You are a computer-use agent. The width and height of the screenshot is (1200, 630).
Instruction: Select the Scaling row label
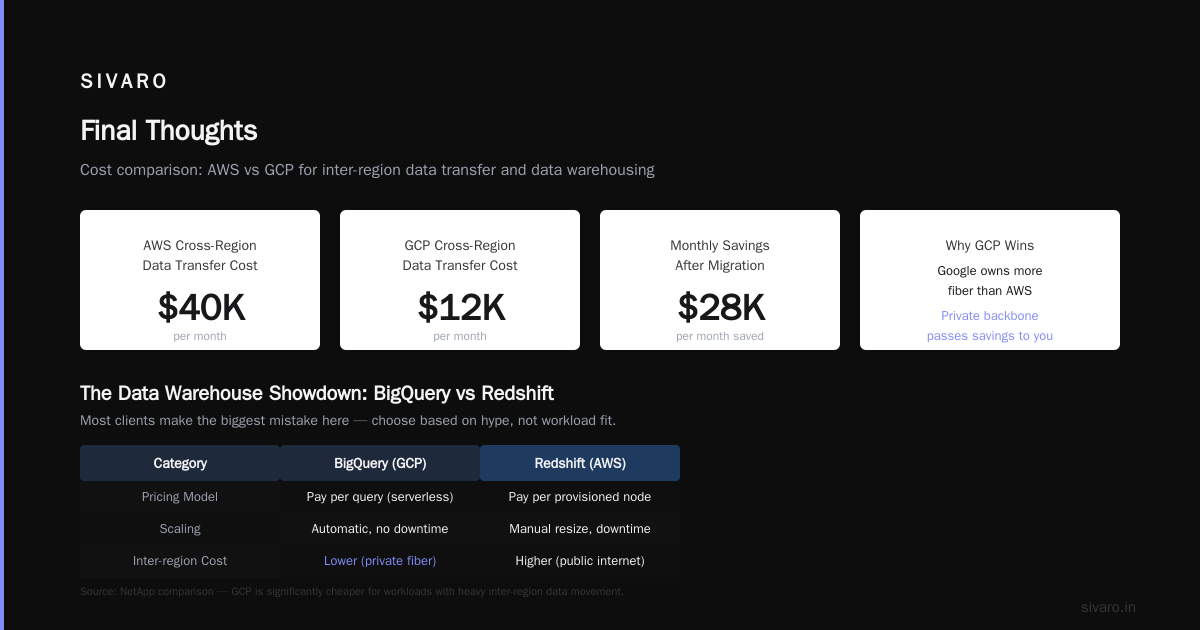tap(180, 529)
